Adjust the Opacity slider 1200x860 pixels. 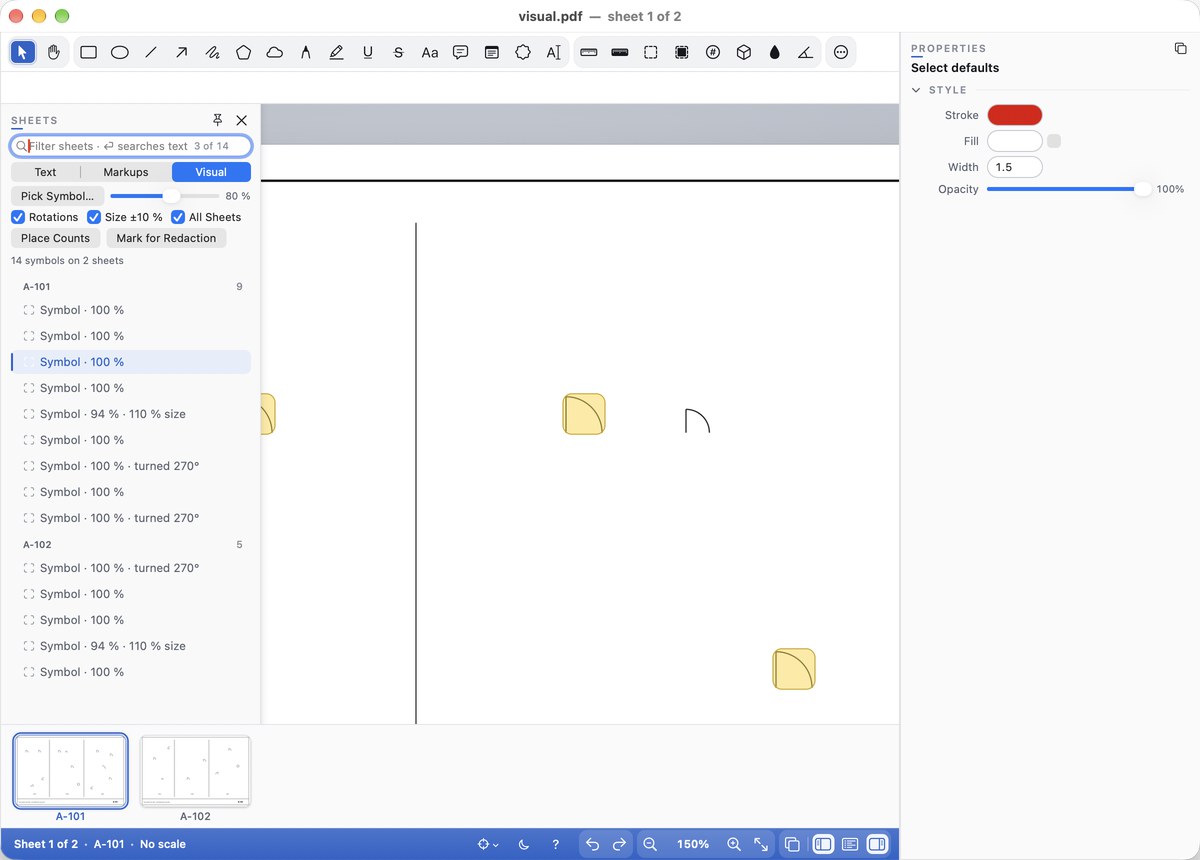(x=1068, y=189)
